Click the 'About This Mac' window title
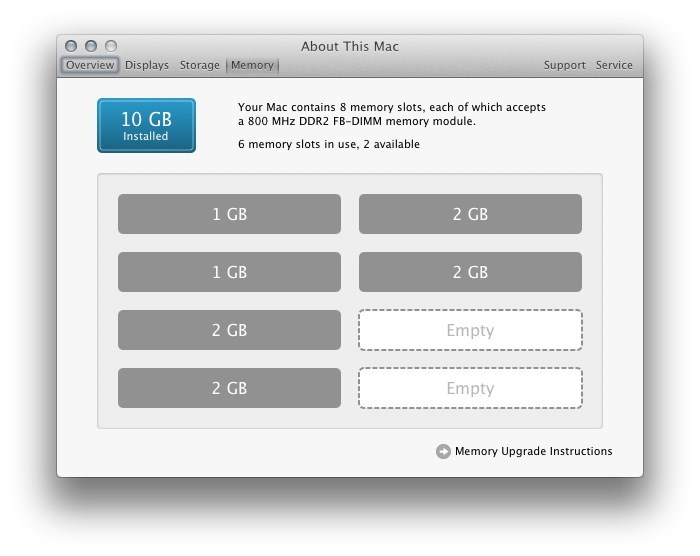The height and width of the screenshot is (556, 700). coord(350,46)
